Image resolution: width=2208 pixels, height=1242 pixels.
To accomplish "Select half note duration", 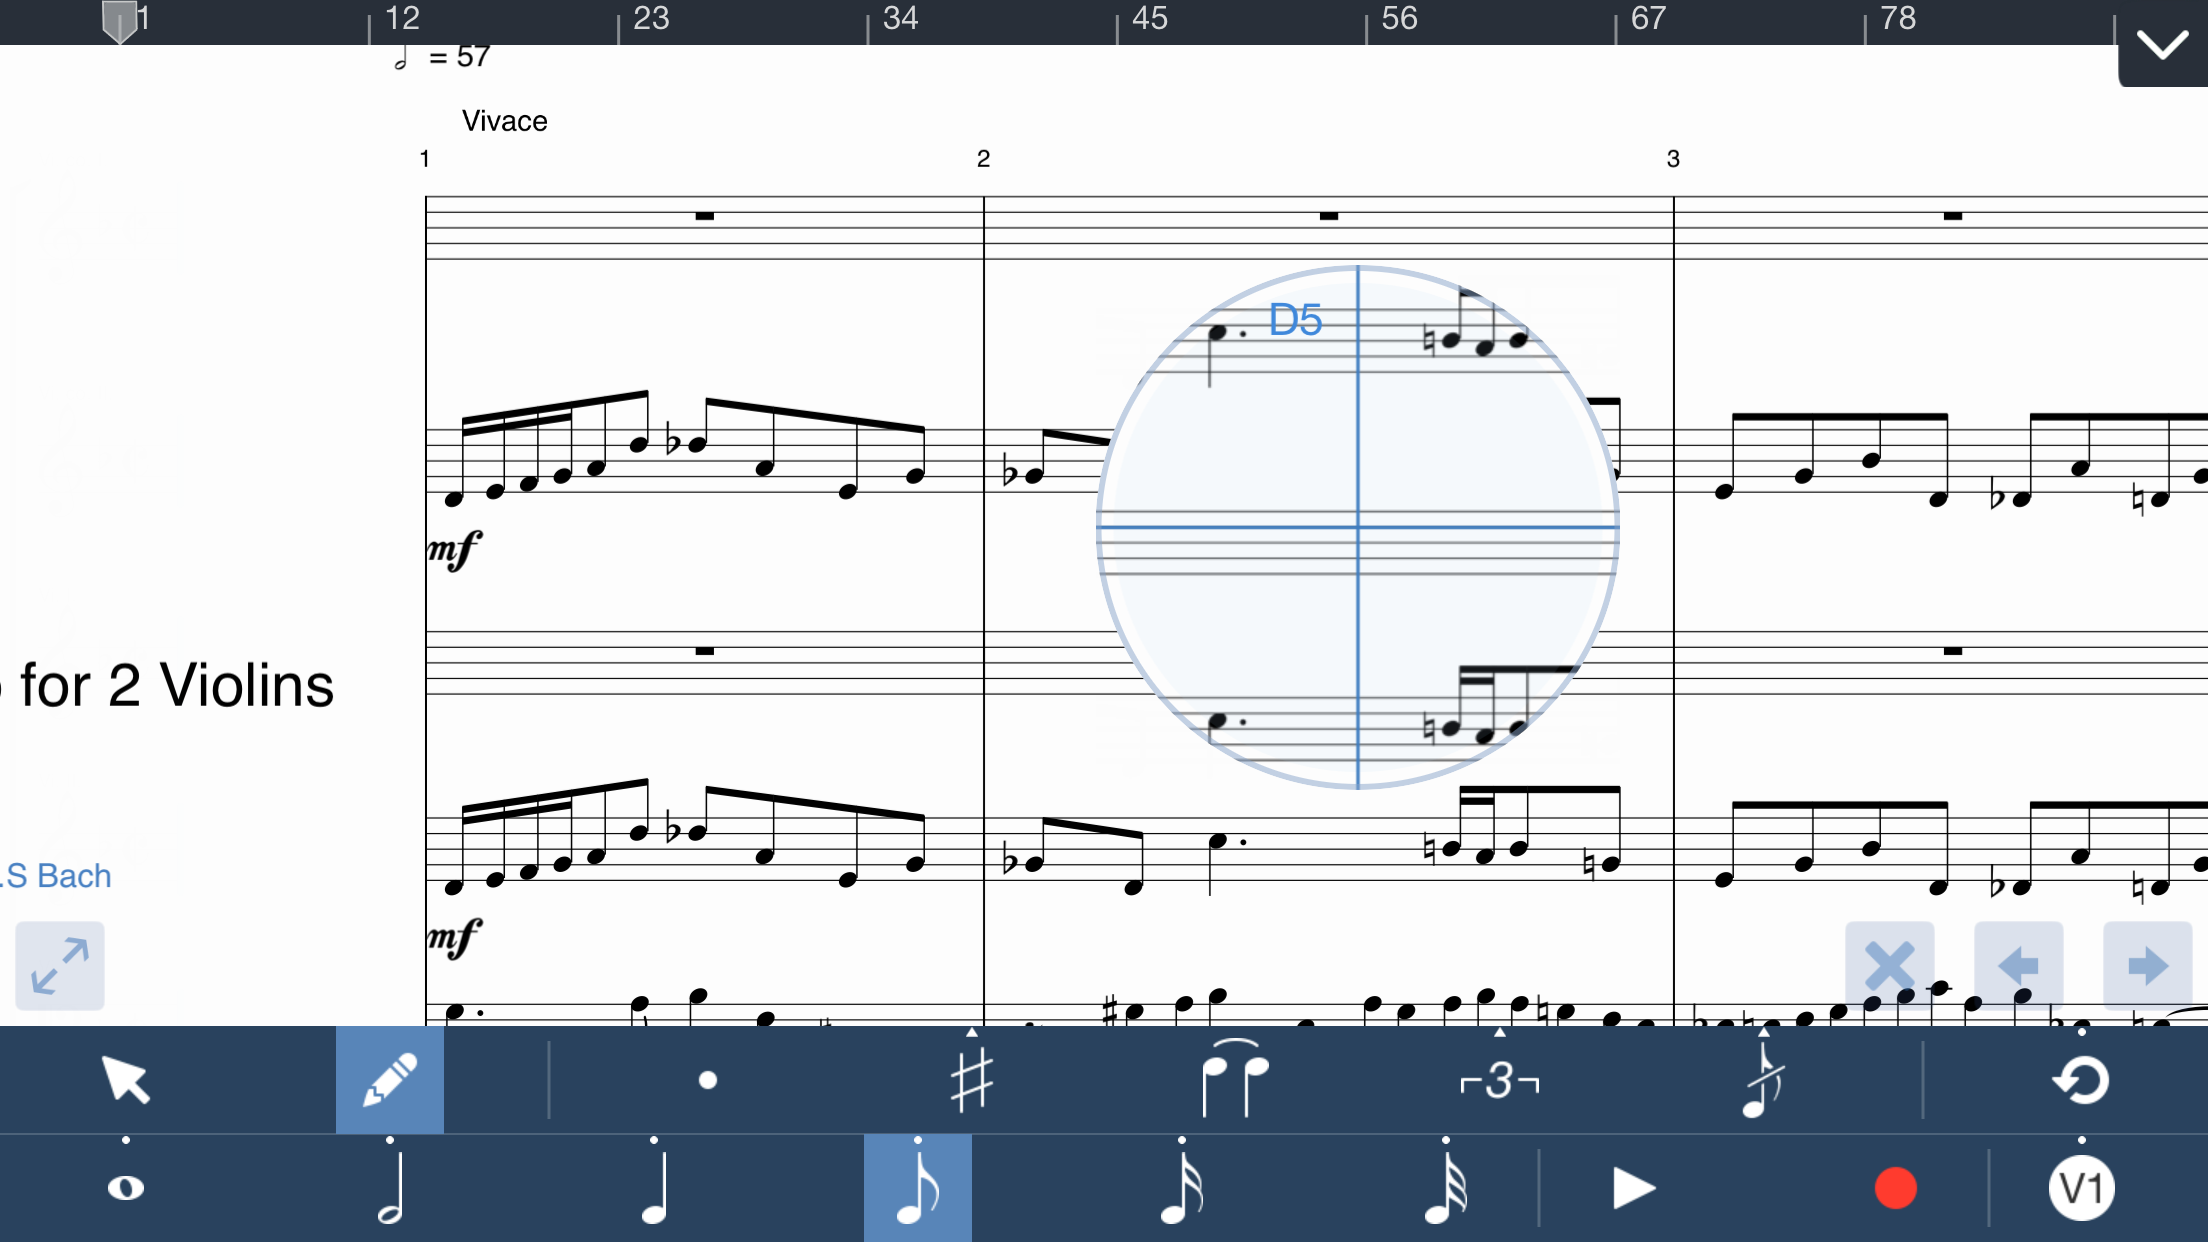I will pyautogui.click(x=390, y=1188).
